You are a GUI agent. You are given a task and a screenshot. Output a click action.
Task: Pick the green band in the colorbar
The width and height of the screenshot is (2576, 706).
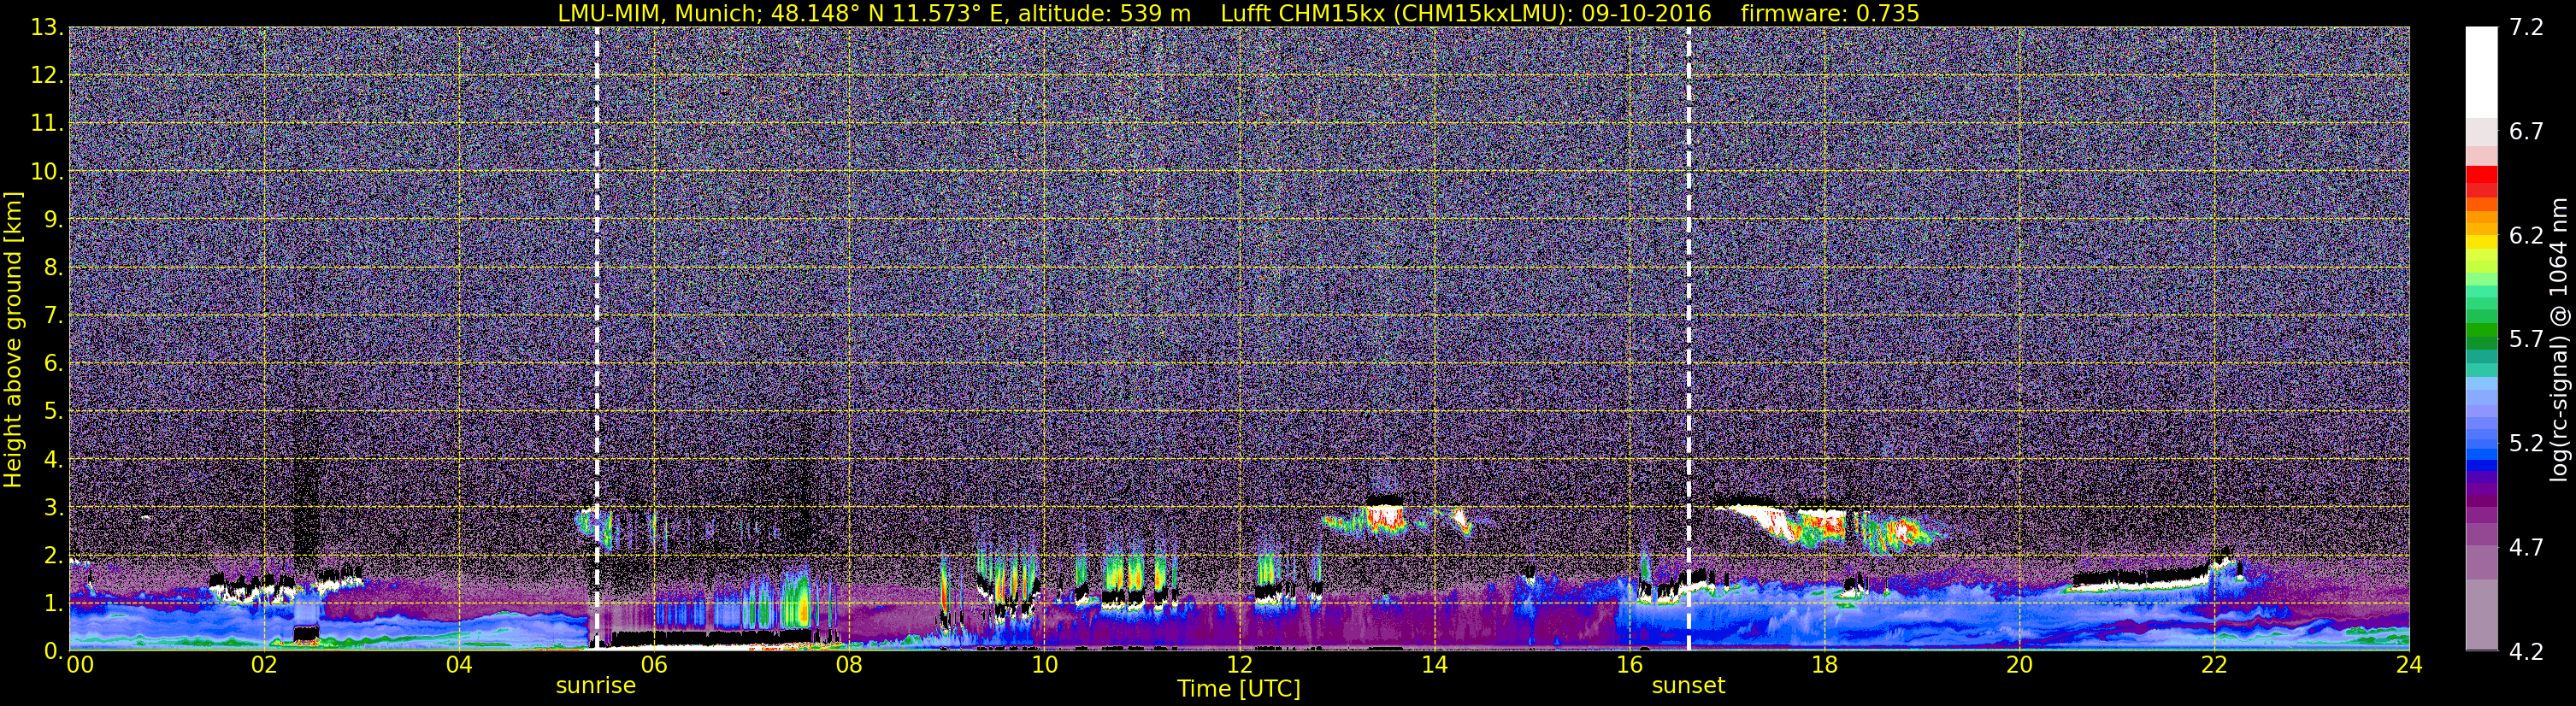tap(2481, 330)
